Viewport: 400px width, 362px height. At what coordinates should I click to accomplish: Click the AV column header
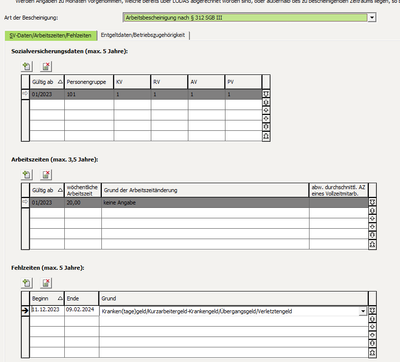point(206,82)
